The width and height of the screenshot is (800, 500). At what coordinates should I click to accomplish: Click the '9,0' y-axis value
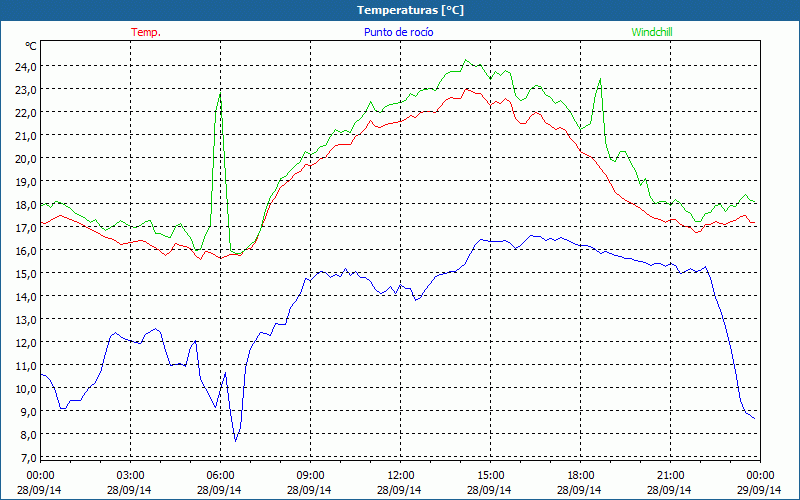coord(29,411)
